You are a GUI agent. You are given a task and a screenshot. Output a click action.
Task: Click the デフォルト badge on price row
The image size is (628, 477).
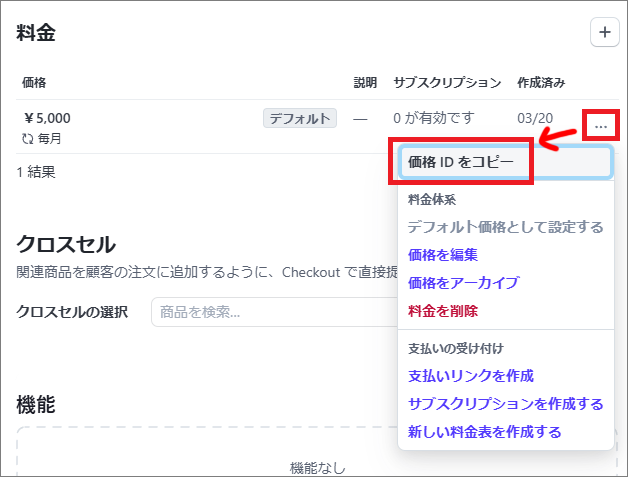300,119
